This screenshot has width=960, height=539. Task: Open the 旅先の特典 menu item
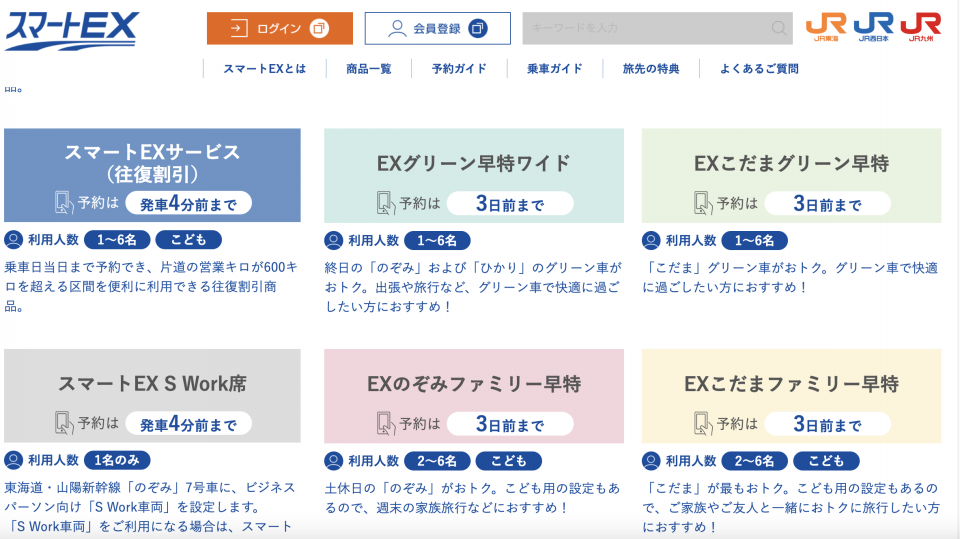[x=651, y=69]
